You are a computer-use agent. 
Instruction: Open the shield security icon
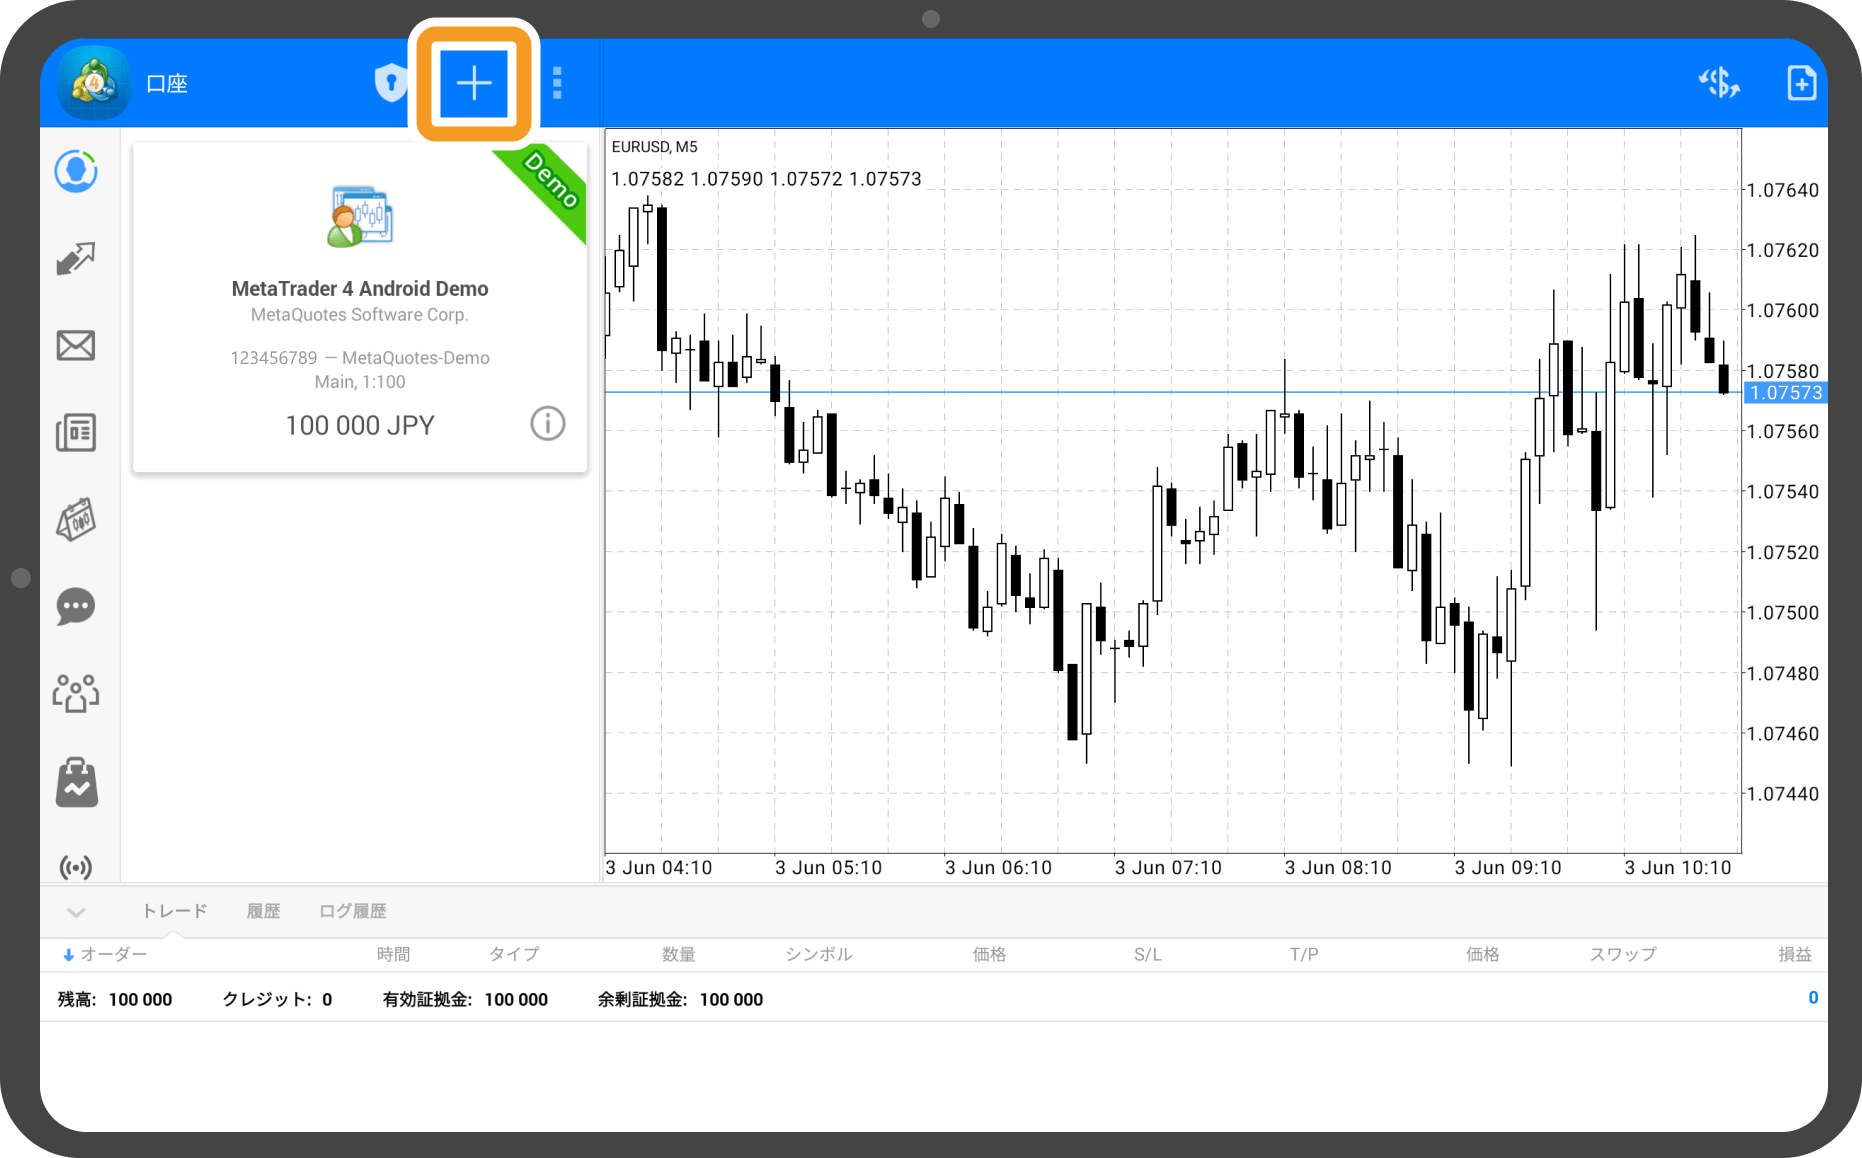click(x=390, y=83)
